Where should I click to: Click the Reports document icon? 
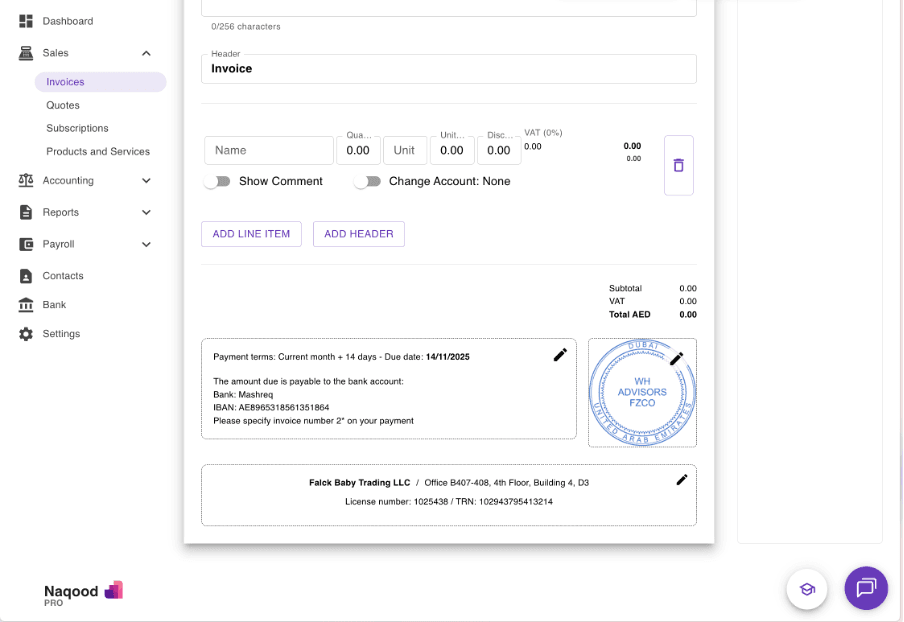coord(26,212)
